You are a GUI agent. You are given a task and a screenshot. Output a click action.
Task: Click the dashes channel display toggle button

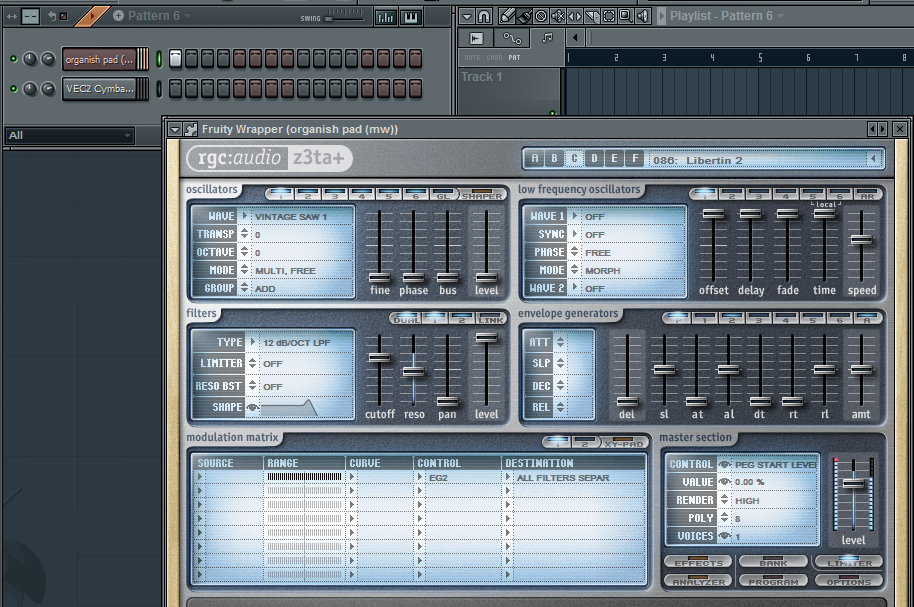point(30,17)
